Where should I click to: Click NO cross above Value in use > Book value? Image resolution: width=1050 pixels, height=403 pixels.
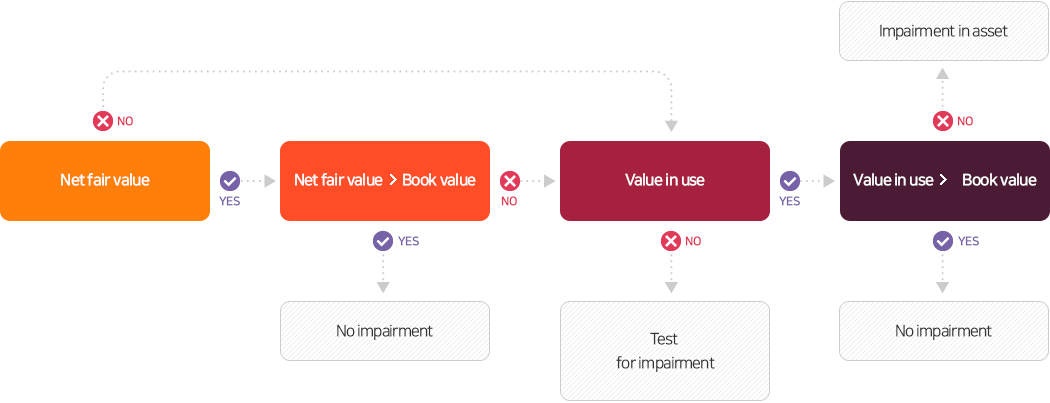(x=942, y=121)
